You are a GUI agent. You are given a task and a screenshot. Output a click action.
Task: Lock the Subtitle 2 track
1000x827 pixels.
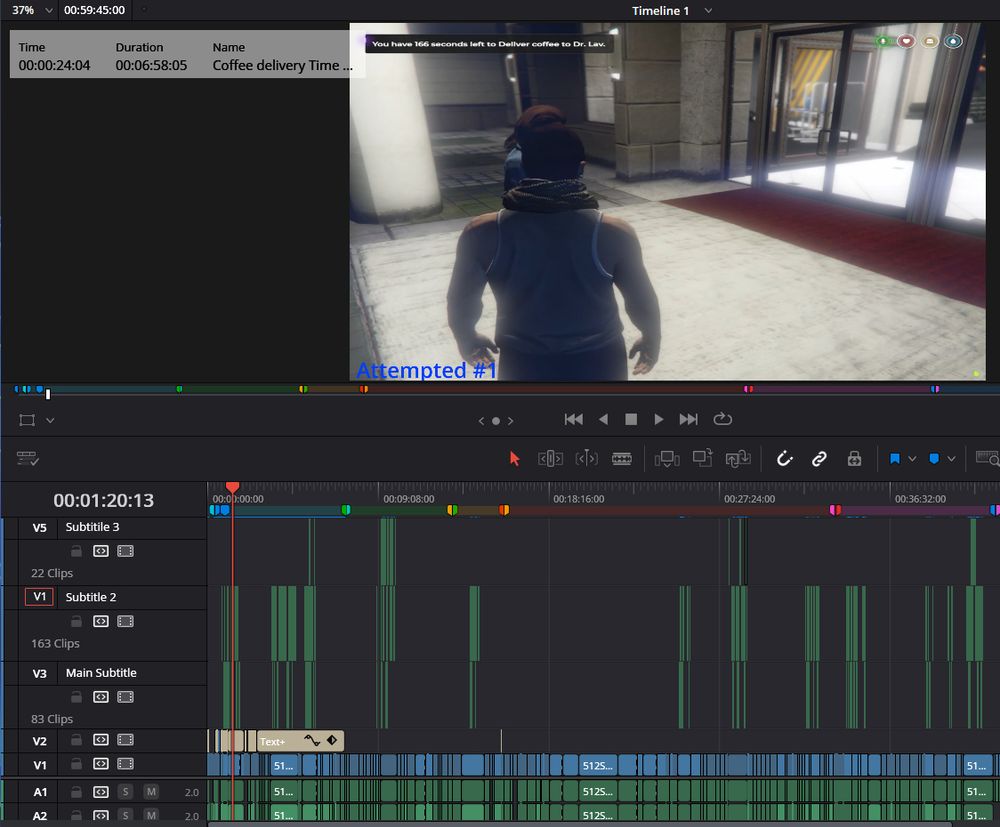coord(77,621)
